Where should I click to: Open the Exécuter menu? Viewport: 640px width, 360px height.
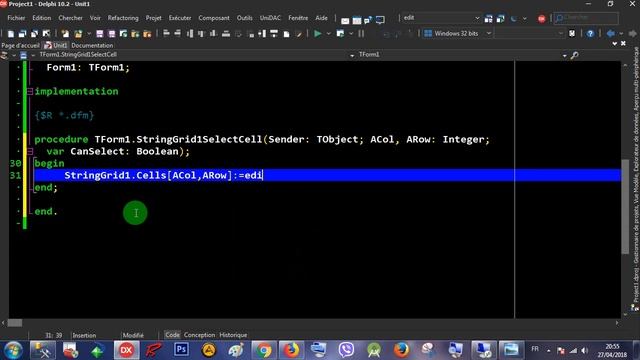[180, 18]
